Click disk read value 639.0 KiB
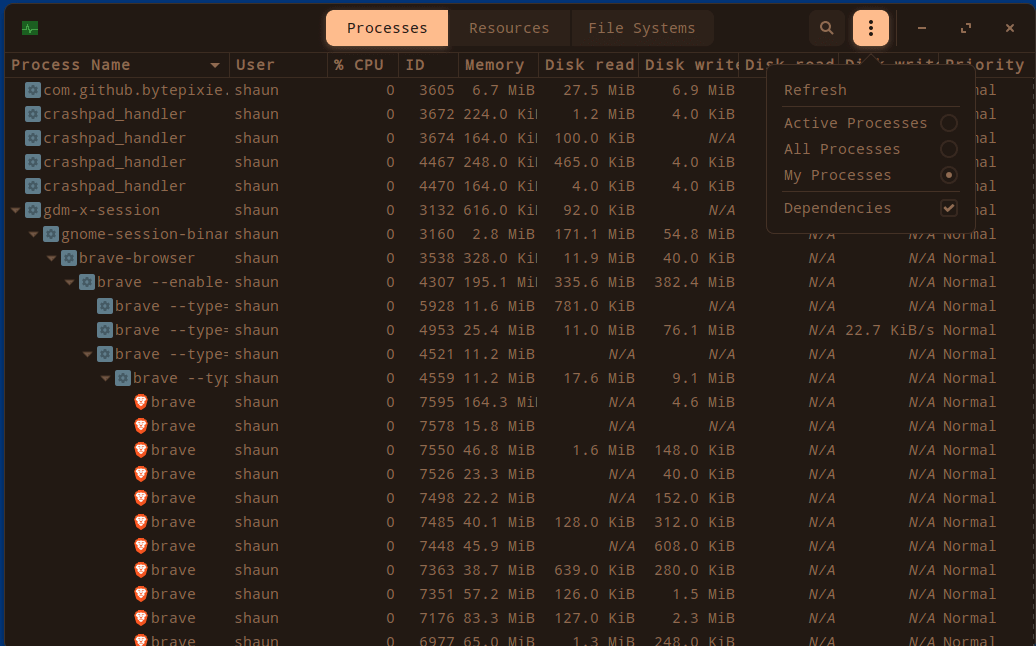Screen dimensions: 1036x646 tap(594, 570)
